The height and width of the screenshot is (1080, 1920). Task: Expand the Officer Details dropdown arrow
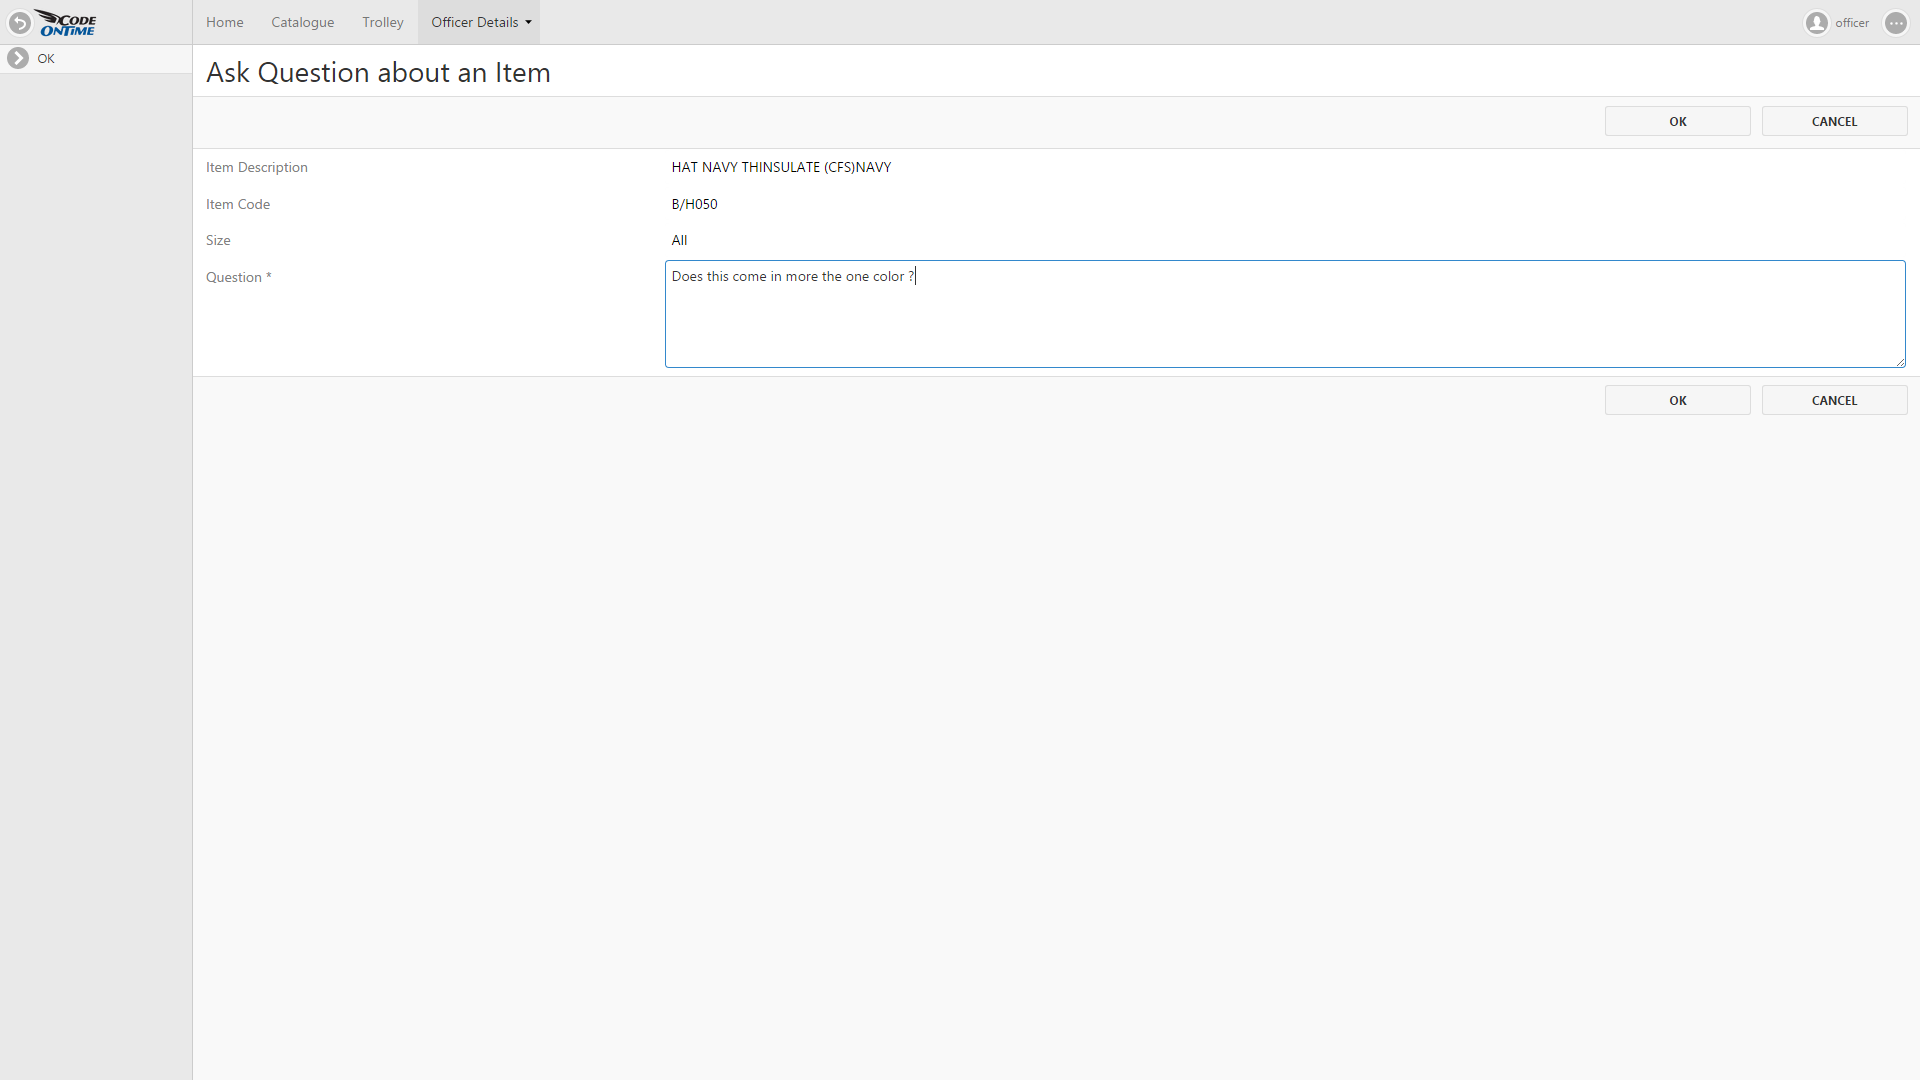point(529,22)
